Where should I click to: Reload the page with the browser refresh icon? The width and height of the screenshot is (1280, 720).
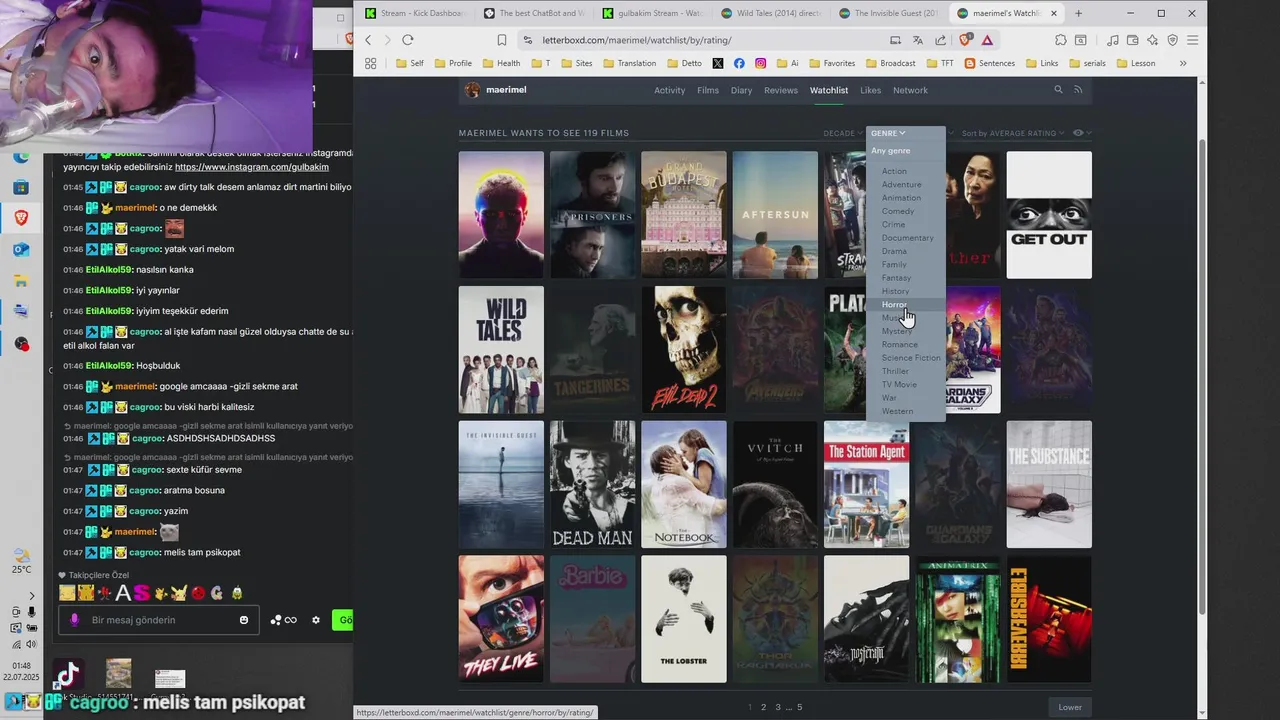tap(407, 40)
